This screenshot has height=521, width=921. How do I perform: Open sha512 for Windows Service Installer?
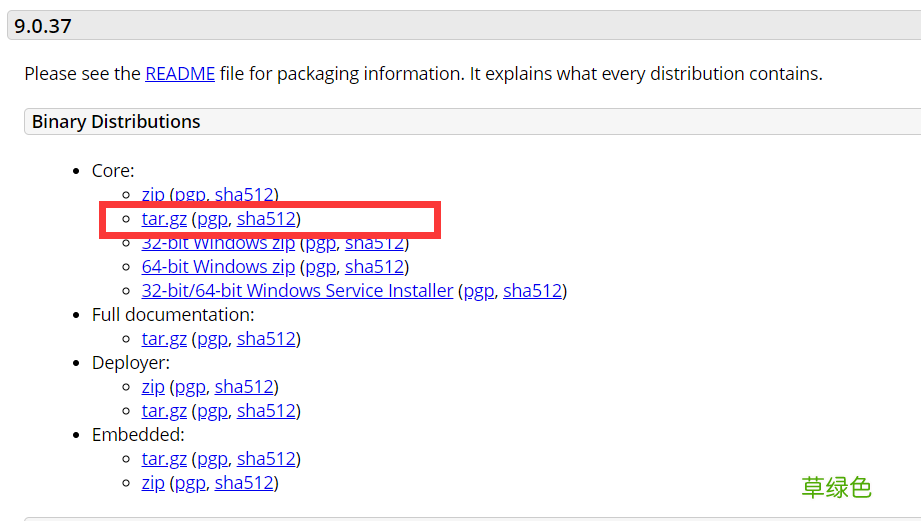click(532, 291)
